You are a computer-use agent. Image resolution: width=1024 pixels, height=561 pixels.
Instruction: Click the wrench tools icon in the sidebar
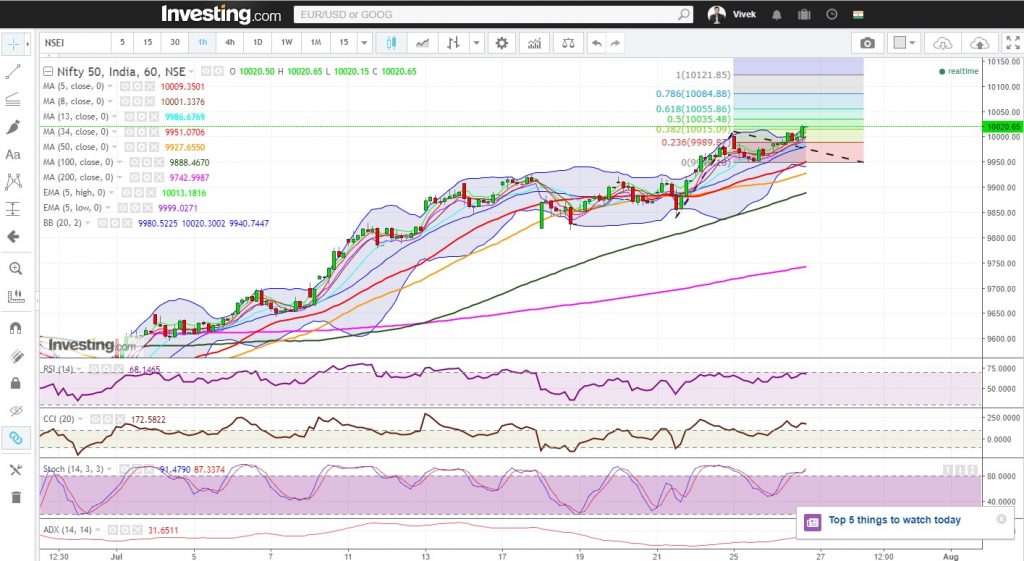(x=15, y=470)
